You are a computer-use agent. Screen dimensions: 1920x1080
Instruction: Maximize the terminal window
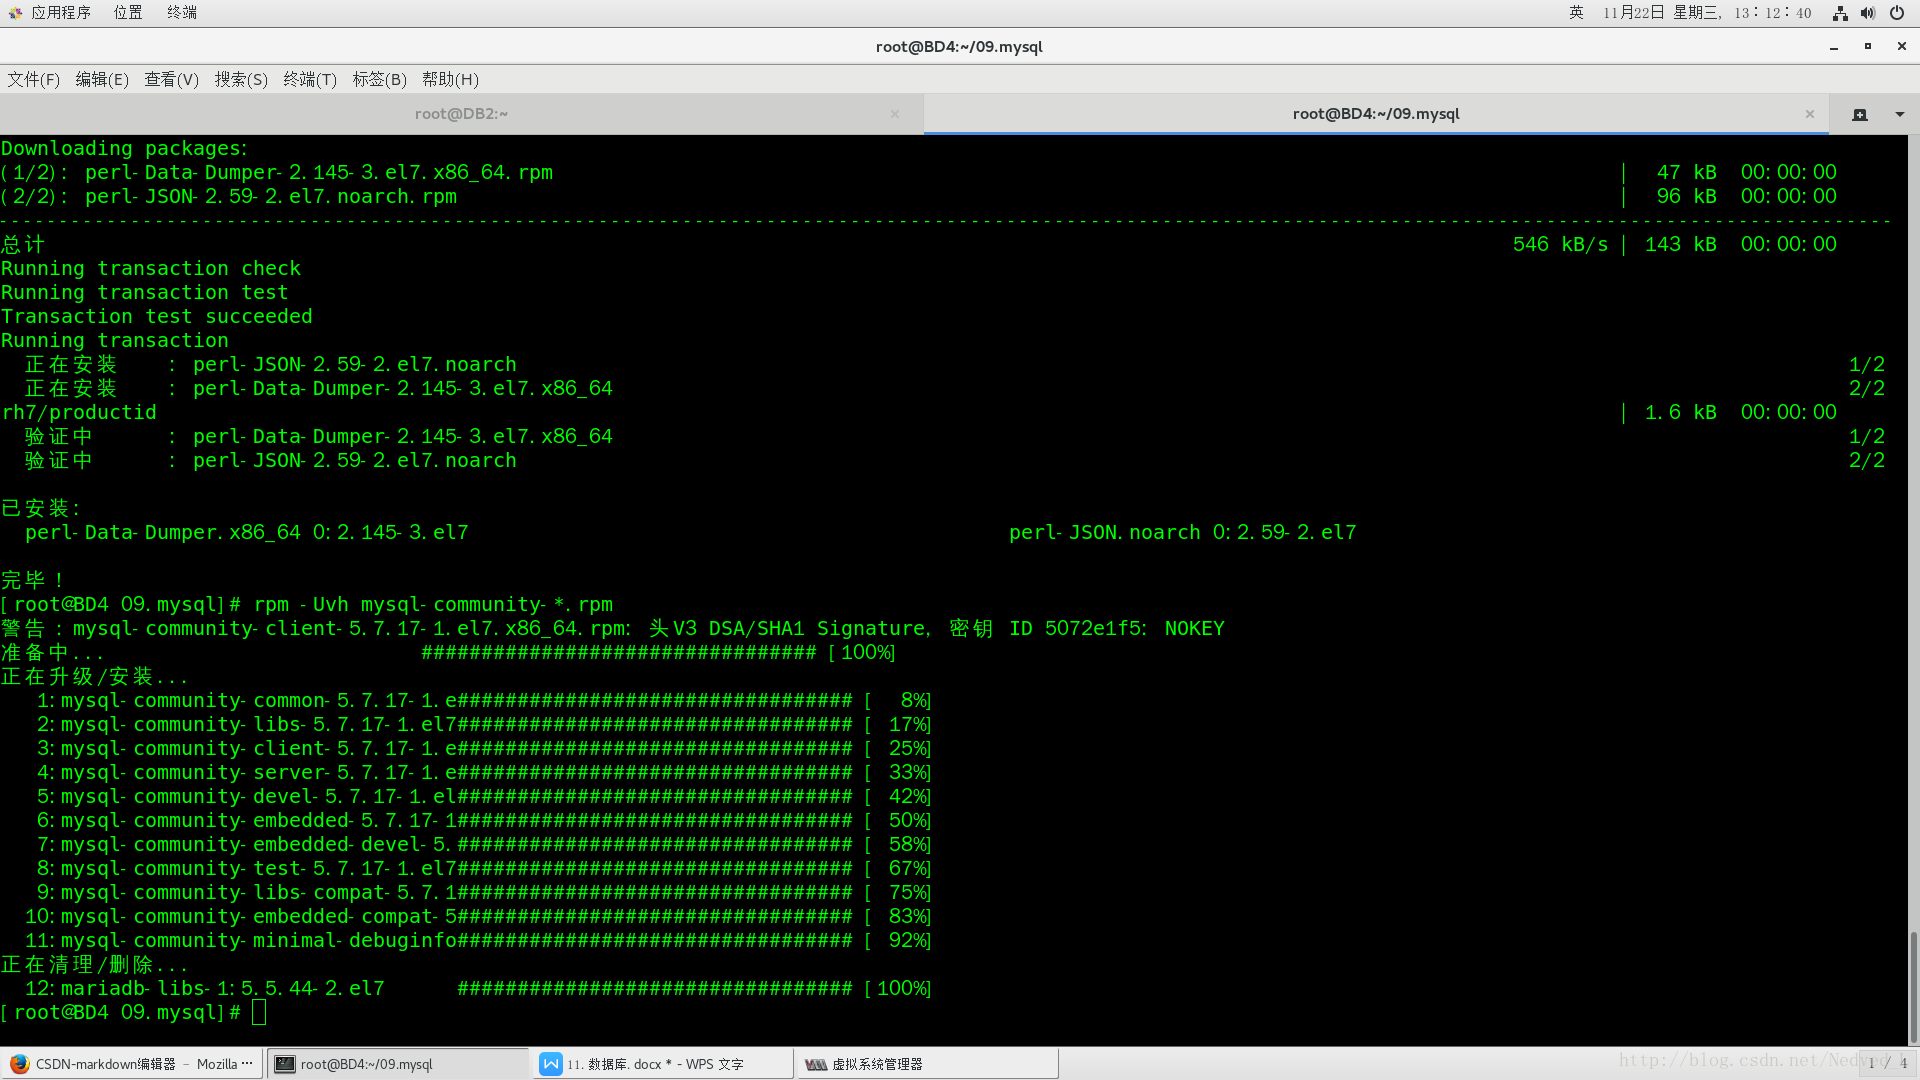[1868, 47]
